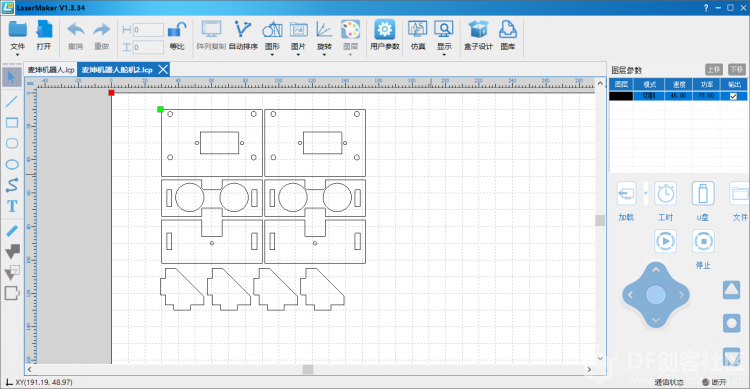Screen dimensions: 750x389
Task: Click the power value 70.00
Action: pyautogui.click(x=706, y=96)
